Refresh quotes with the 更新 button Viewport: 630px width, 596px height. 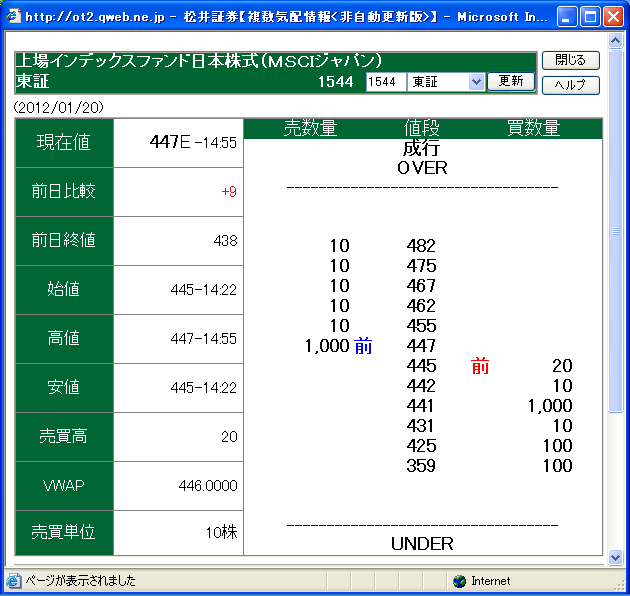coord(510,81)
